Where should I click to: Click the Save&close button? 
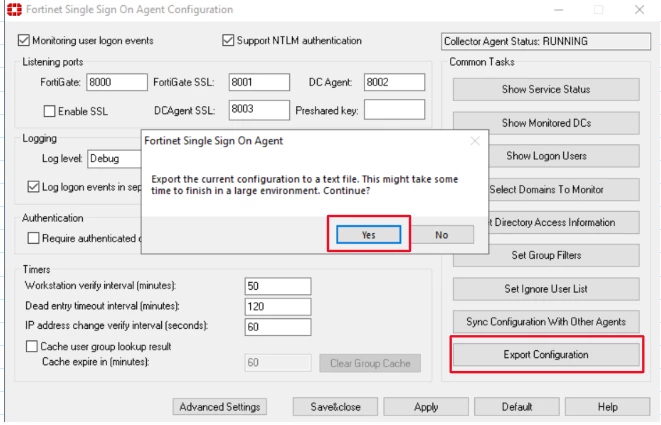tap(336, 407)
